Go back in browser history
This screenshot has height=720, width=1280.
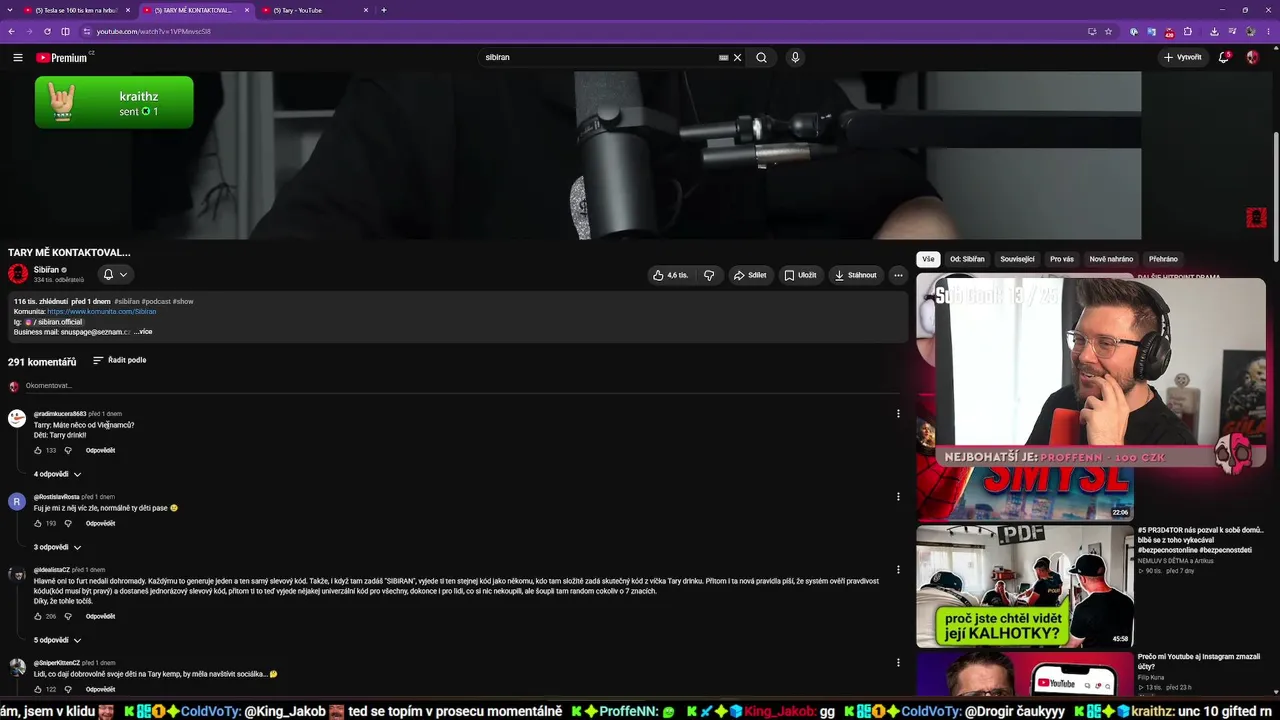(x=11, y=31)
